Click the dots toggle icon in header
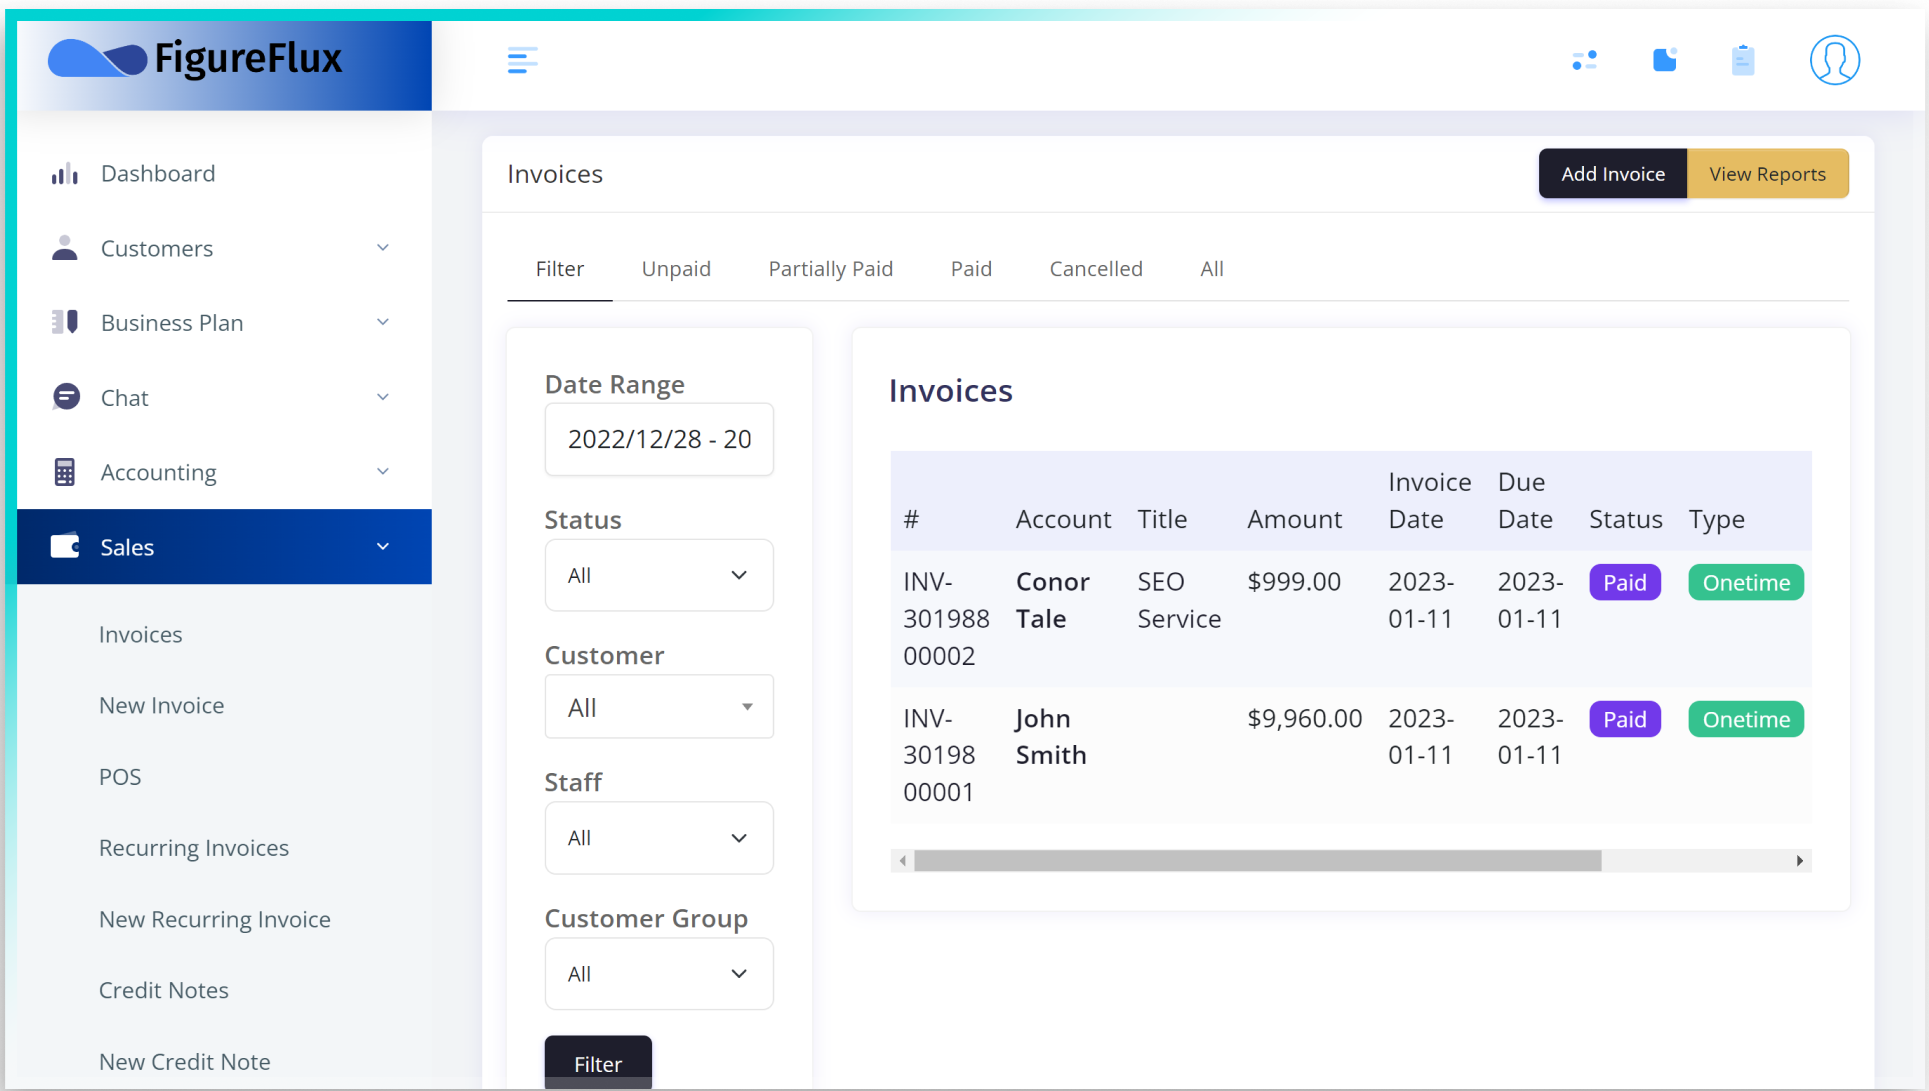Viewport: 1929px width, 1091px height. tap(1584, 60)
